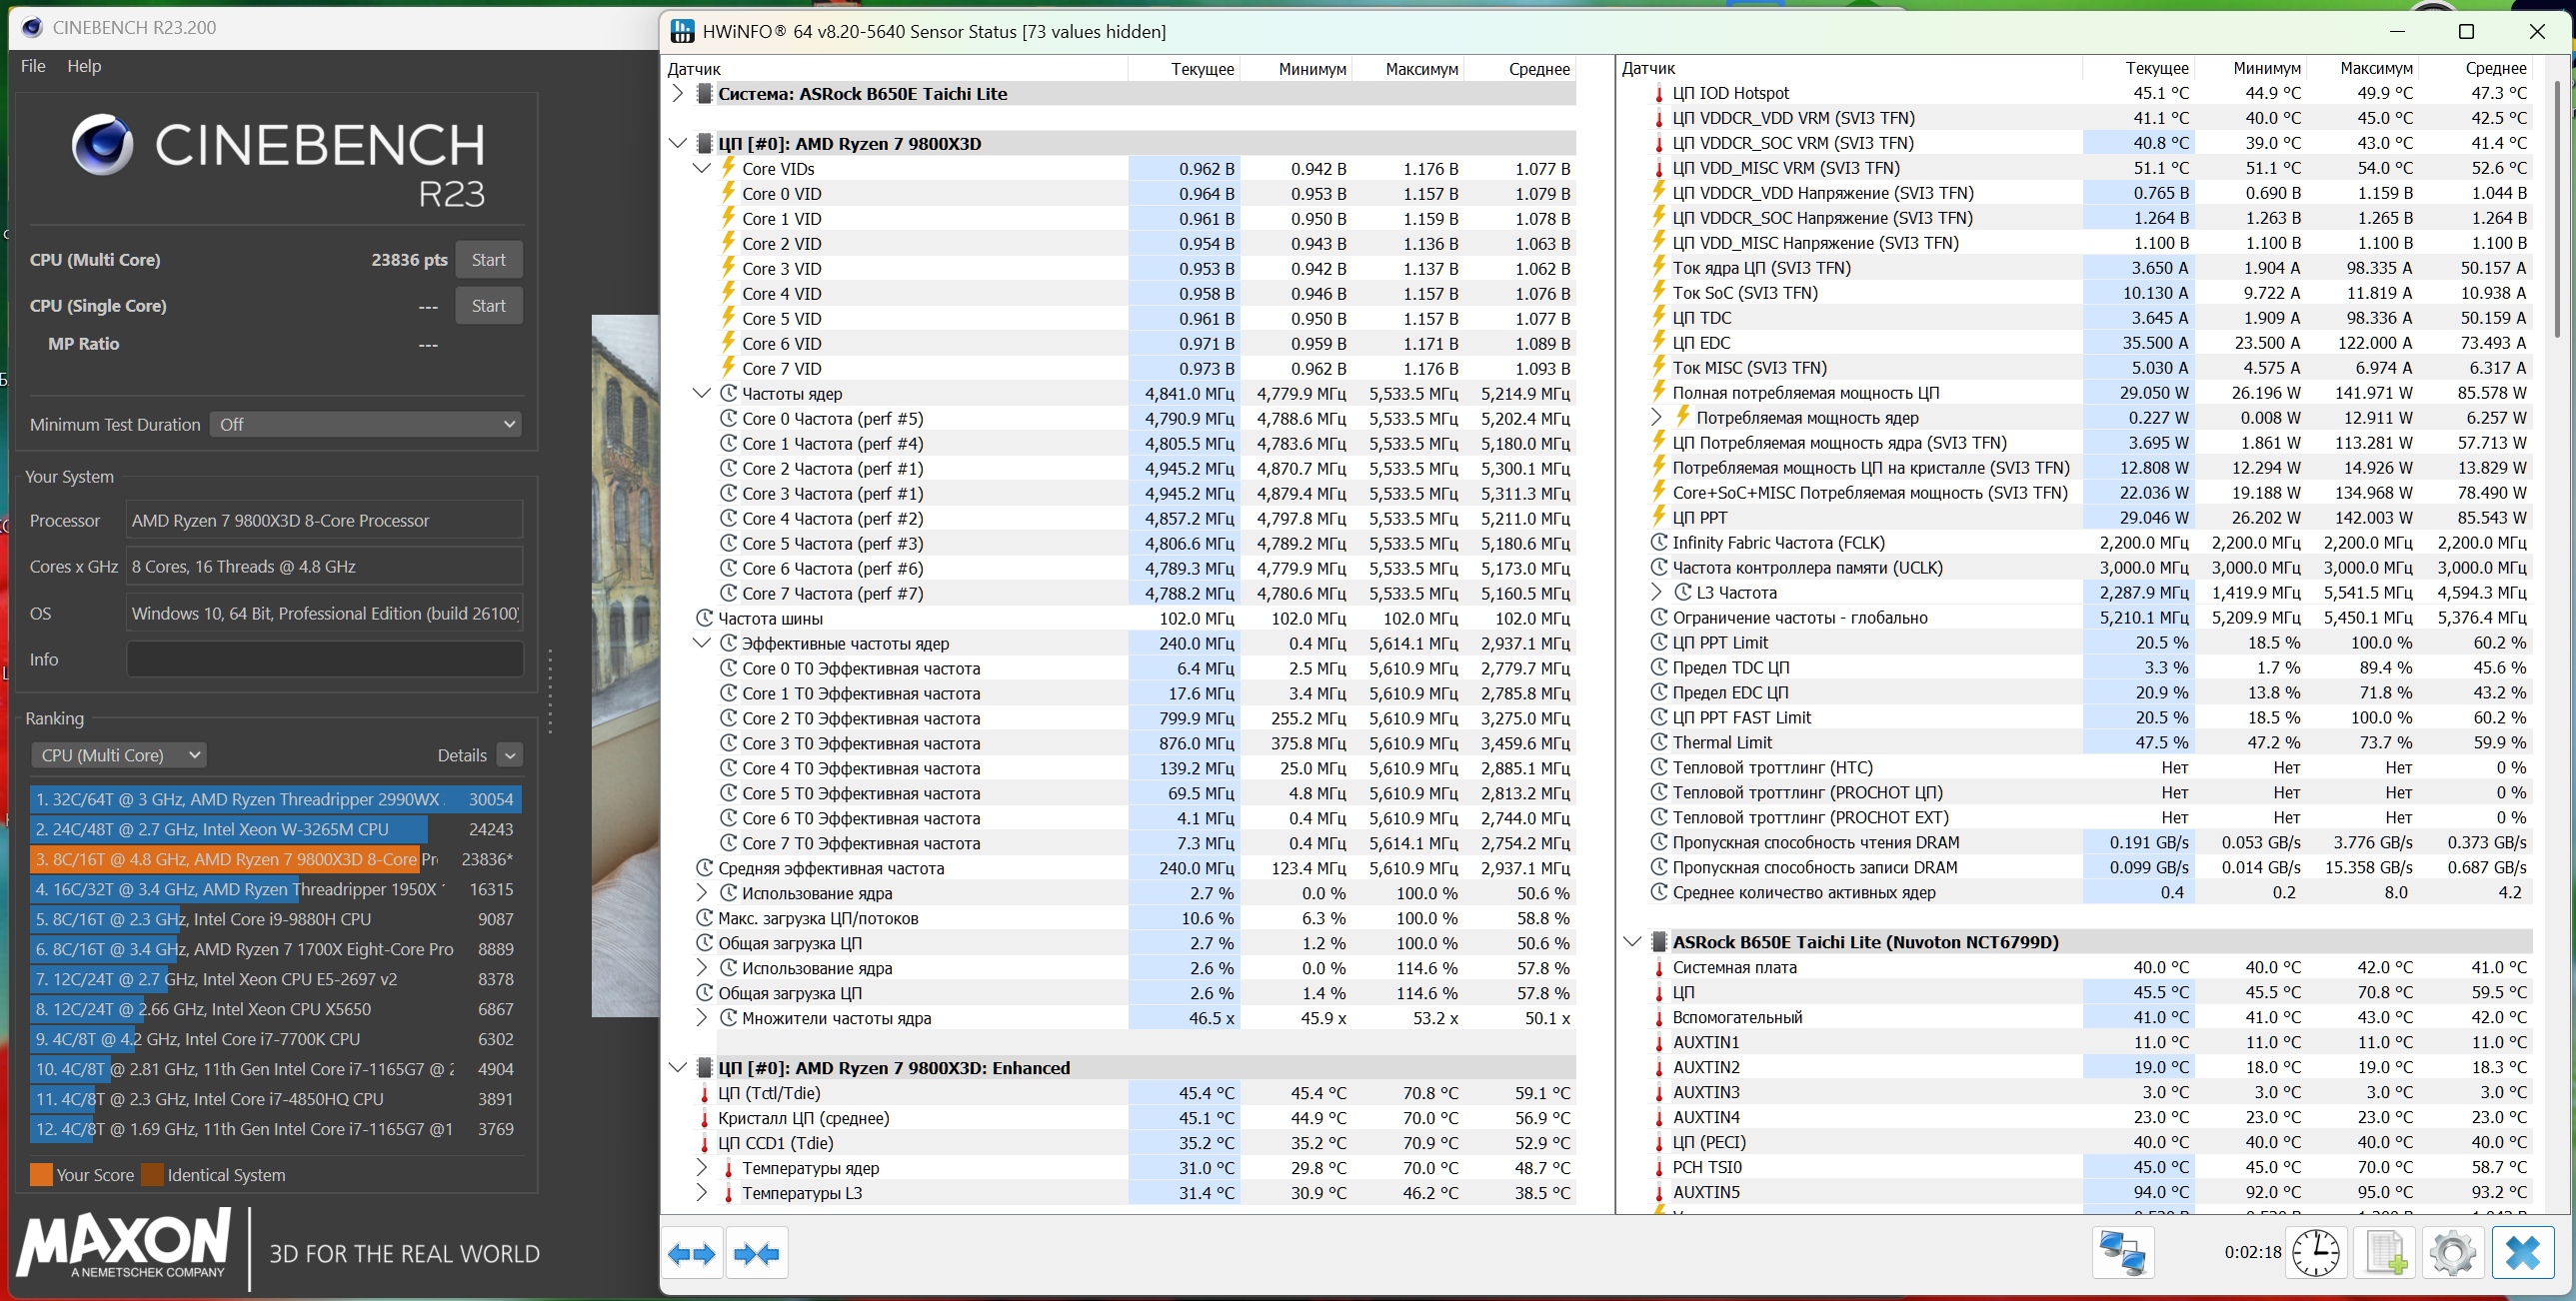Click the HWiNFO title bar app icon
Image resolution: width=2576 pixels, height=1301 pixels.
click(682, 31)
